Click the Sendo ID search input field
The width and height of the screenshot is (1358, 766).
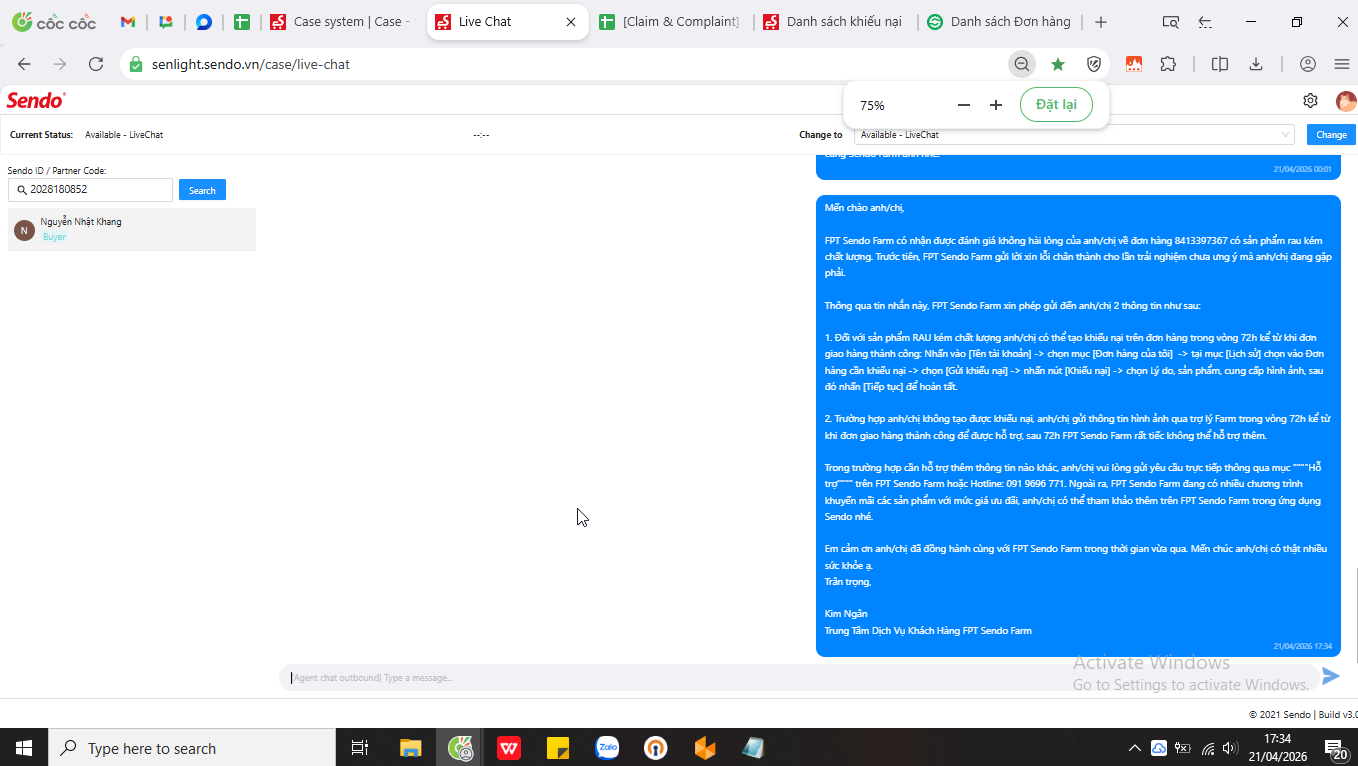coord(90,189)
